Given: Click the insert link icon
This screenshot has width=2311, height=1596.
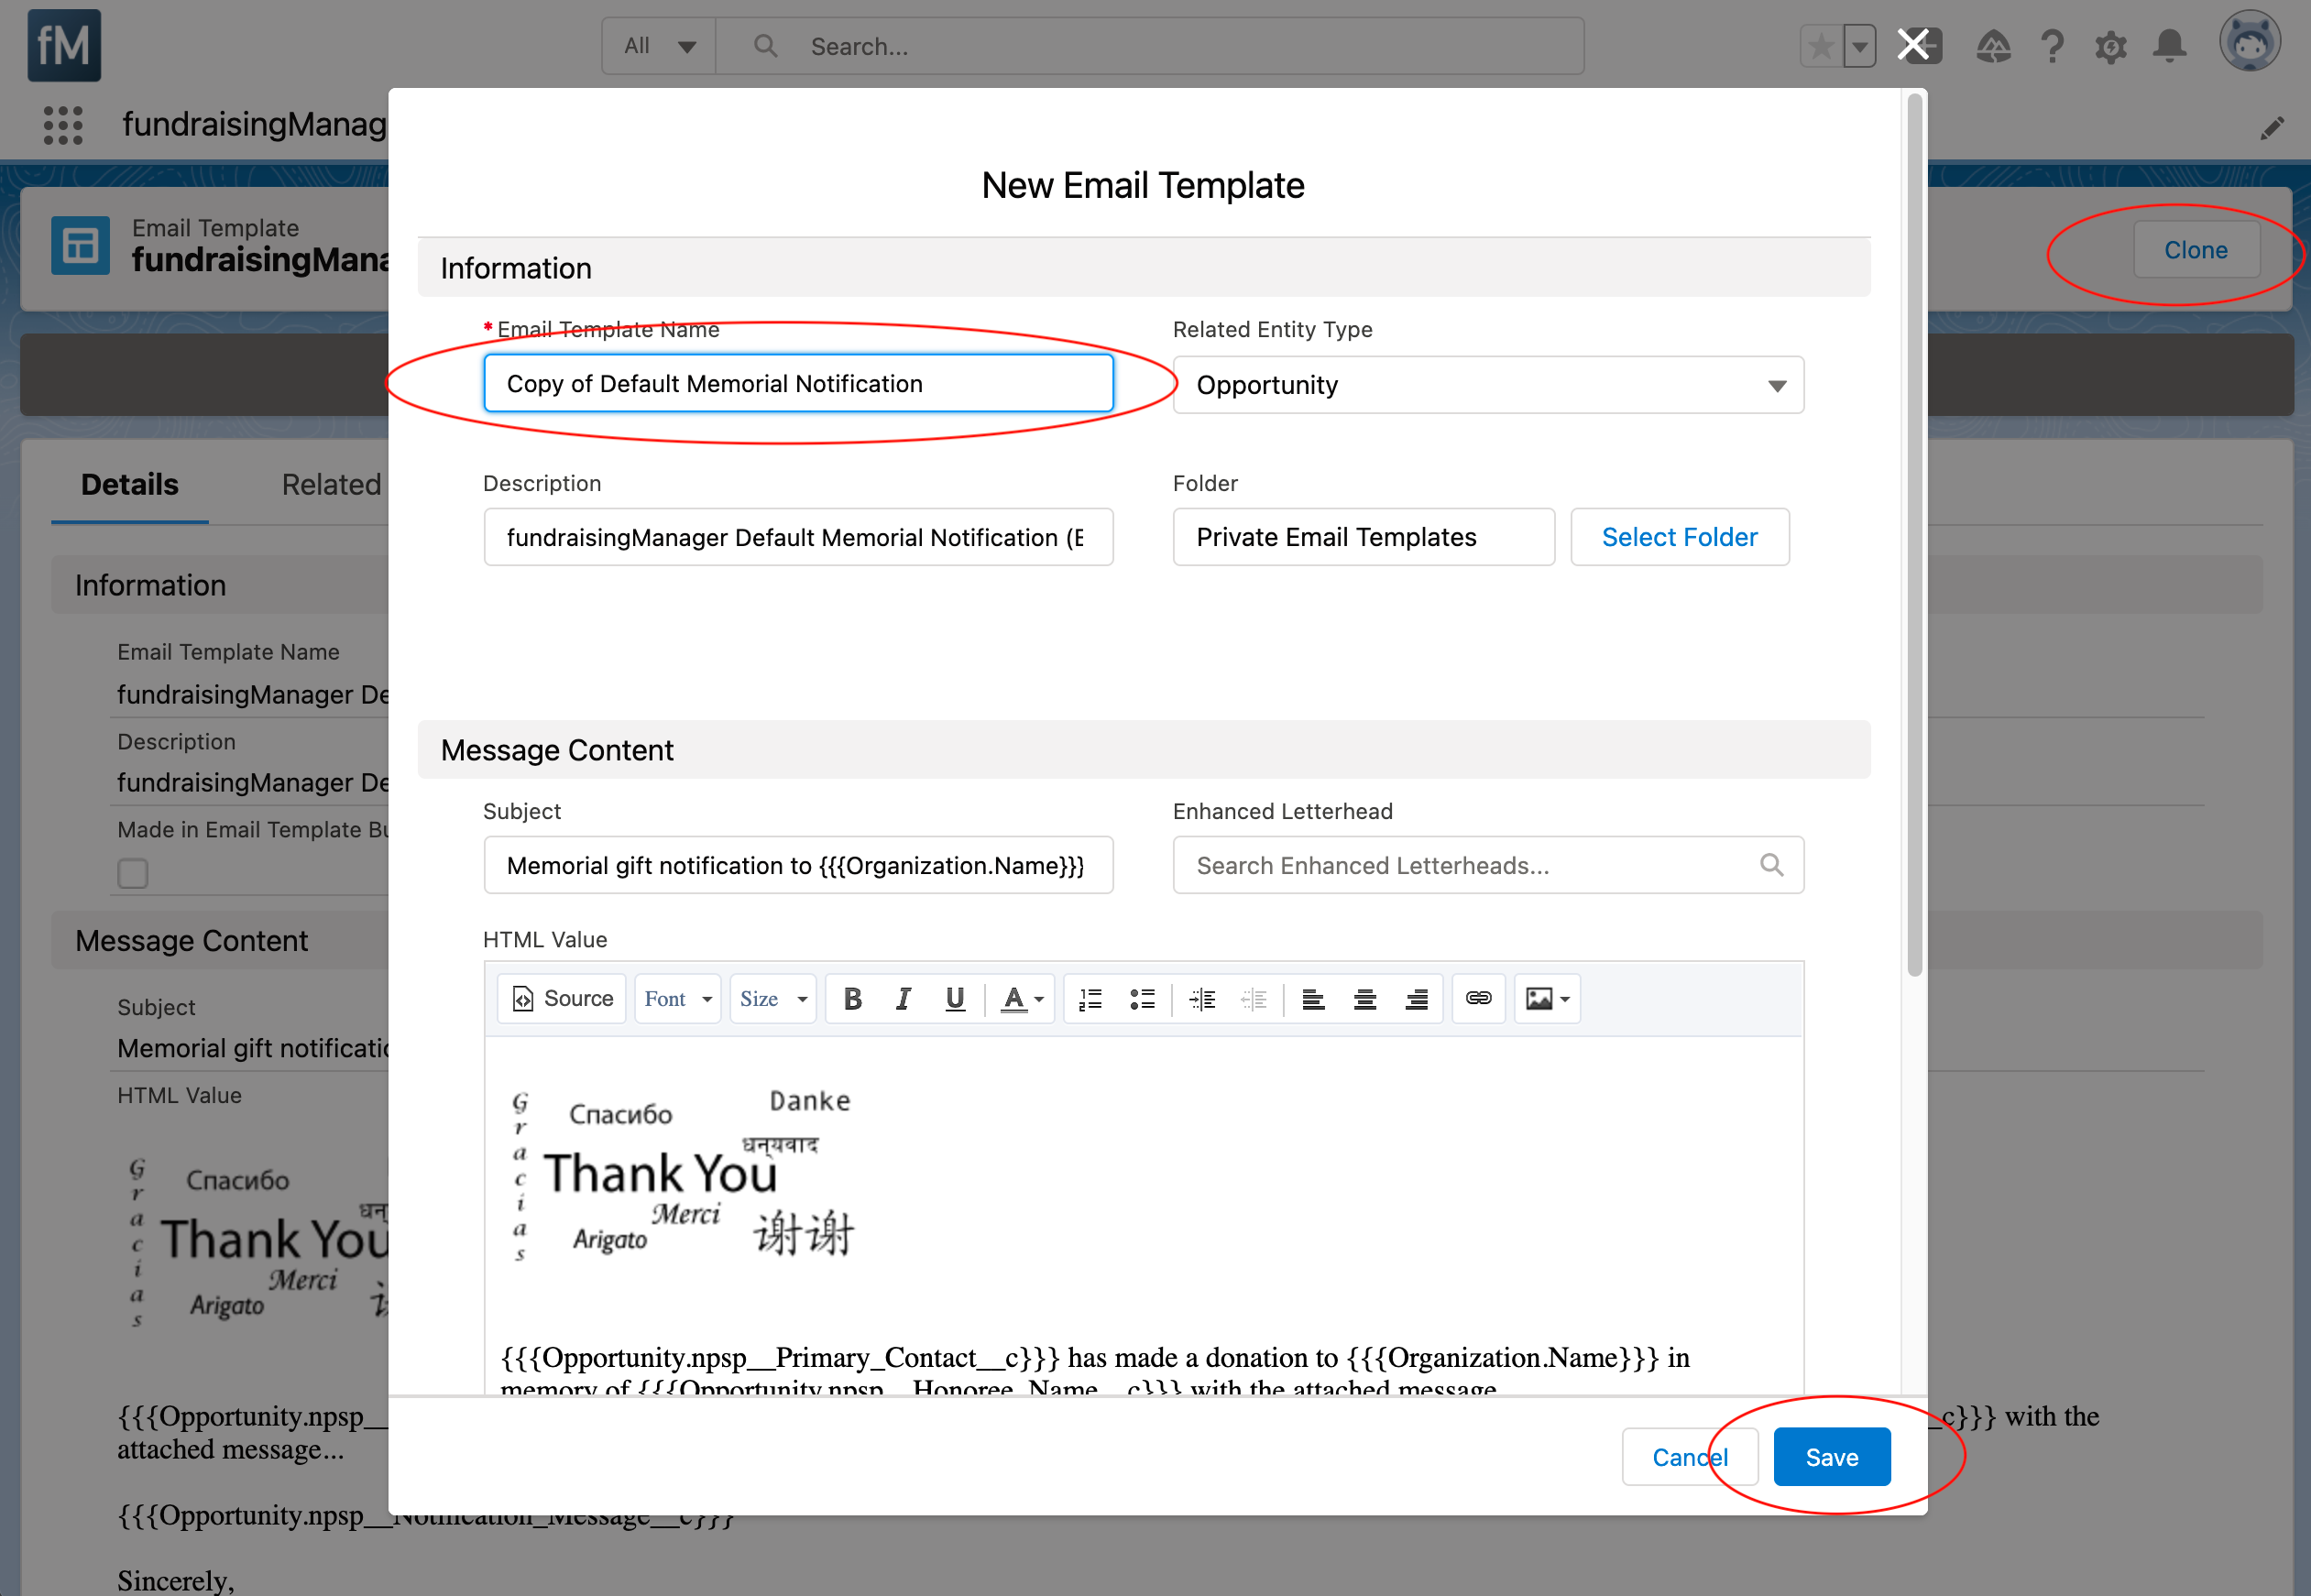Looking at the screenshot, I should pos(1478,998).
